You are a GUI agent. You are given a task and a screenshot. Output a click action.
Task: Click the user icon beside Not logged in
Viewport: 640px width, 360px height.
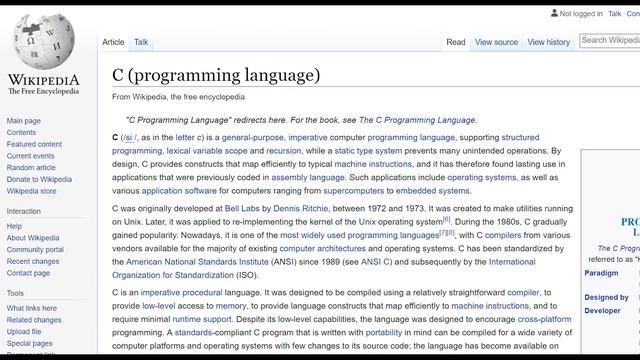pos(554,13)
